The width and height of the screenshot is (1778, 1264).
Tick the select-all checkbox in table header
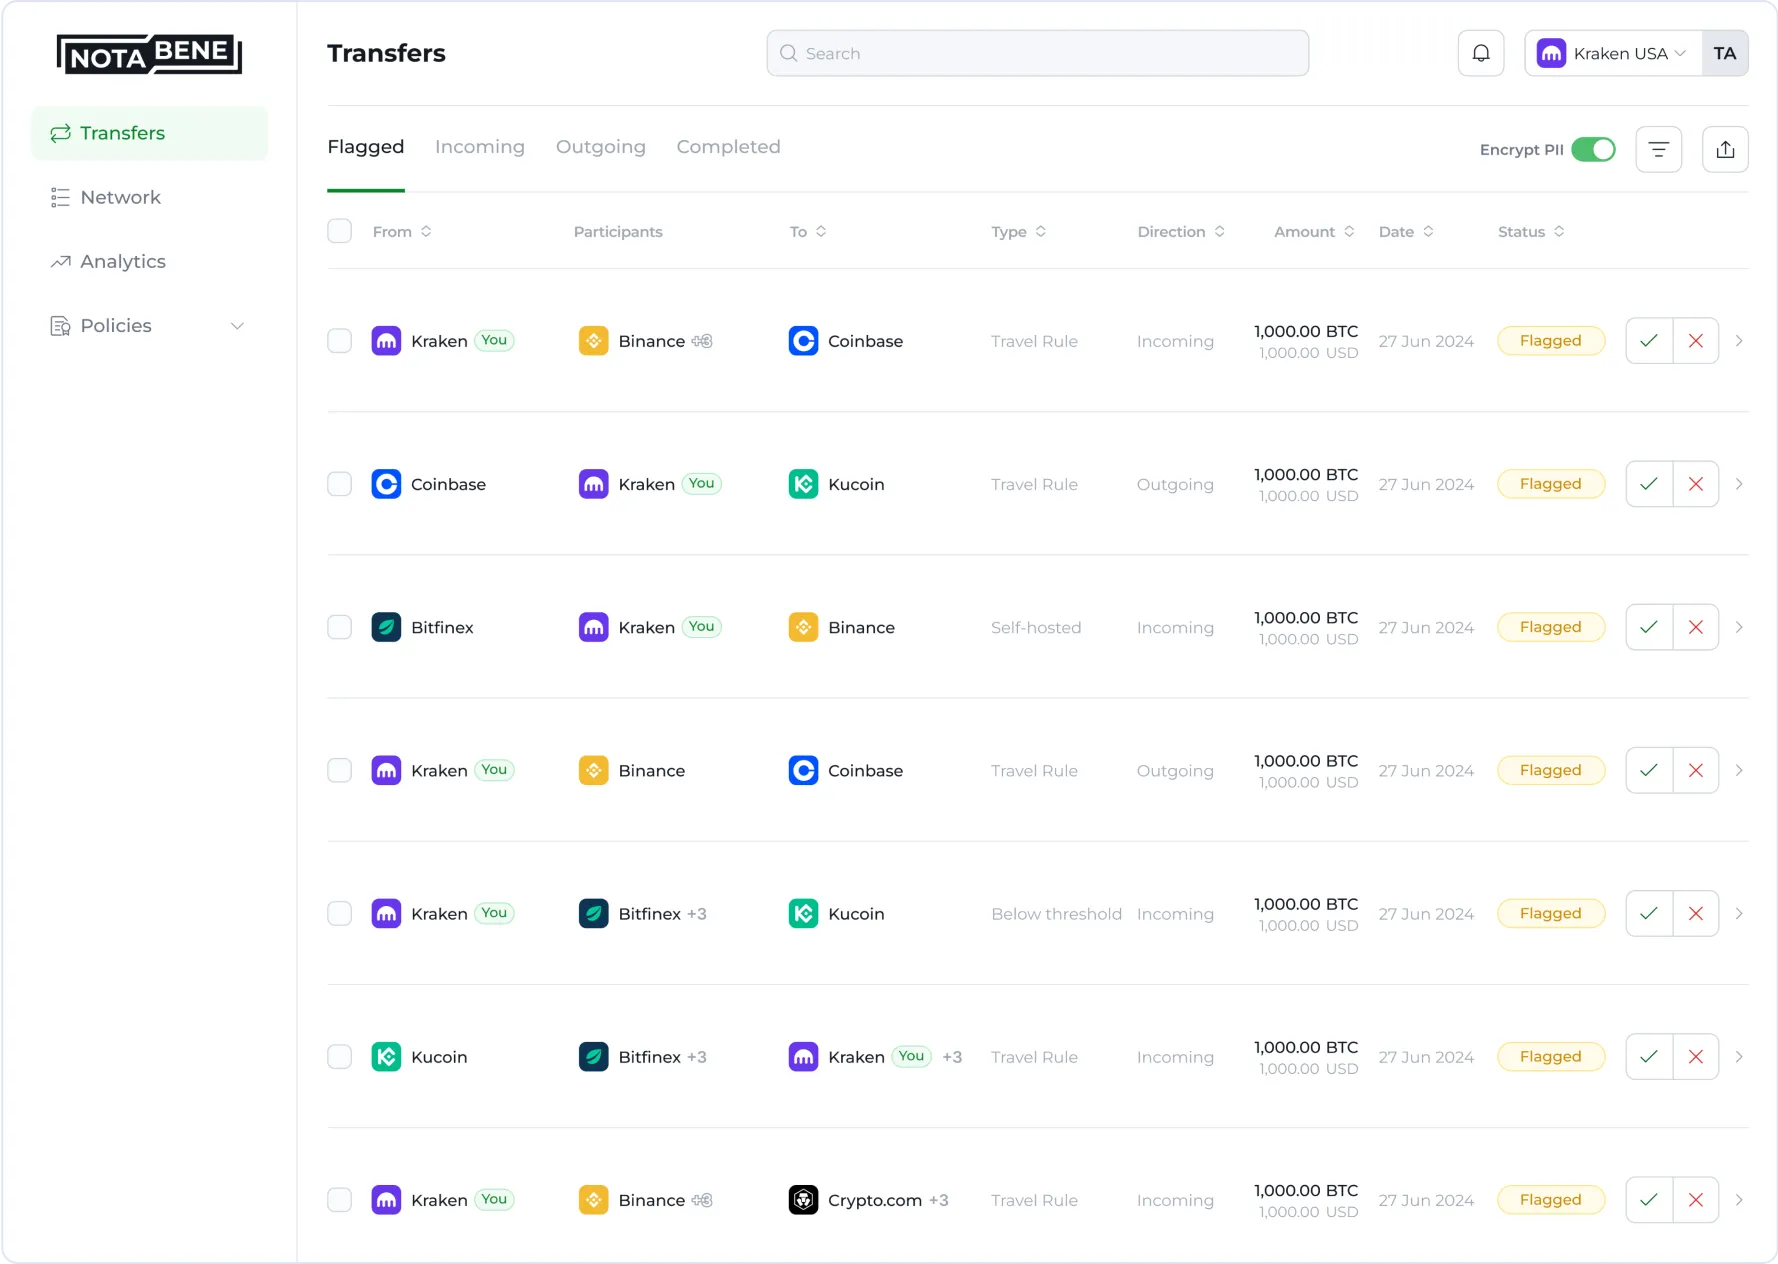tap(340, 231)
